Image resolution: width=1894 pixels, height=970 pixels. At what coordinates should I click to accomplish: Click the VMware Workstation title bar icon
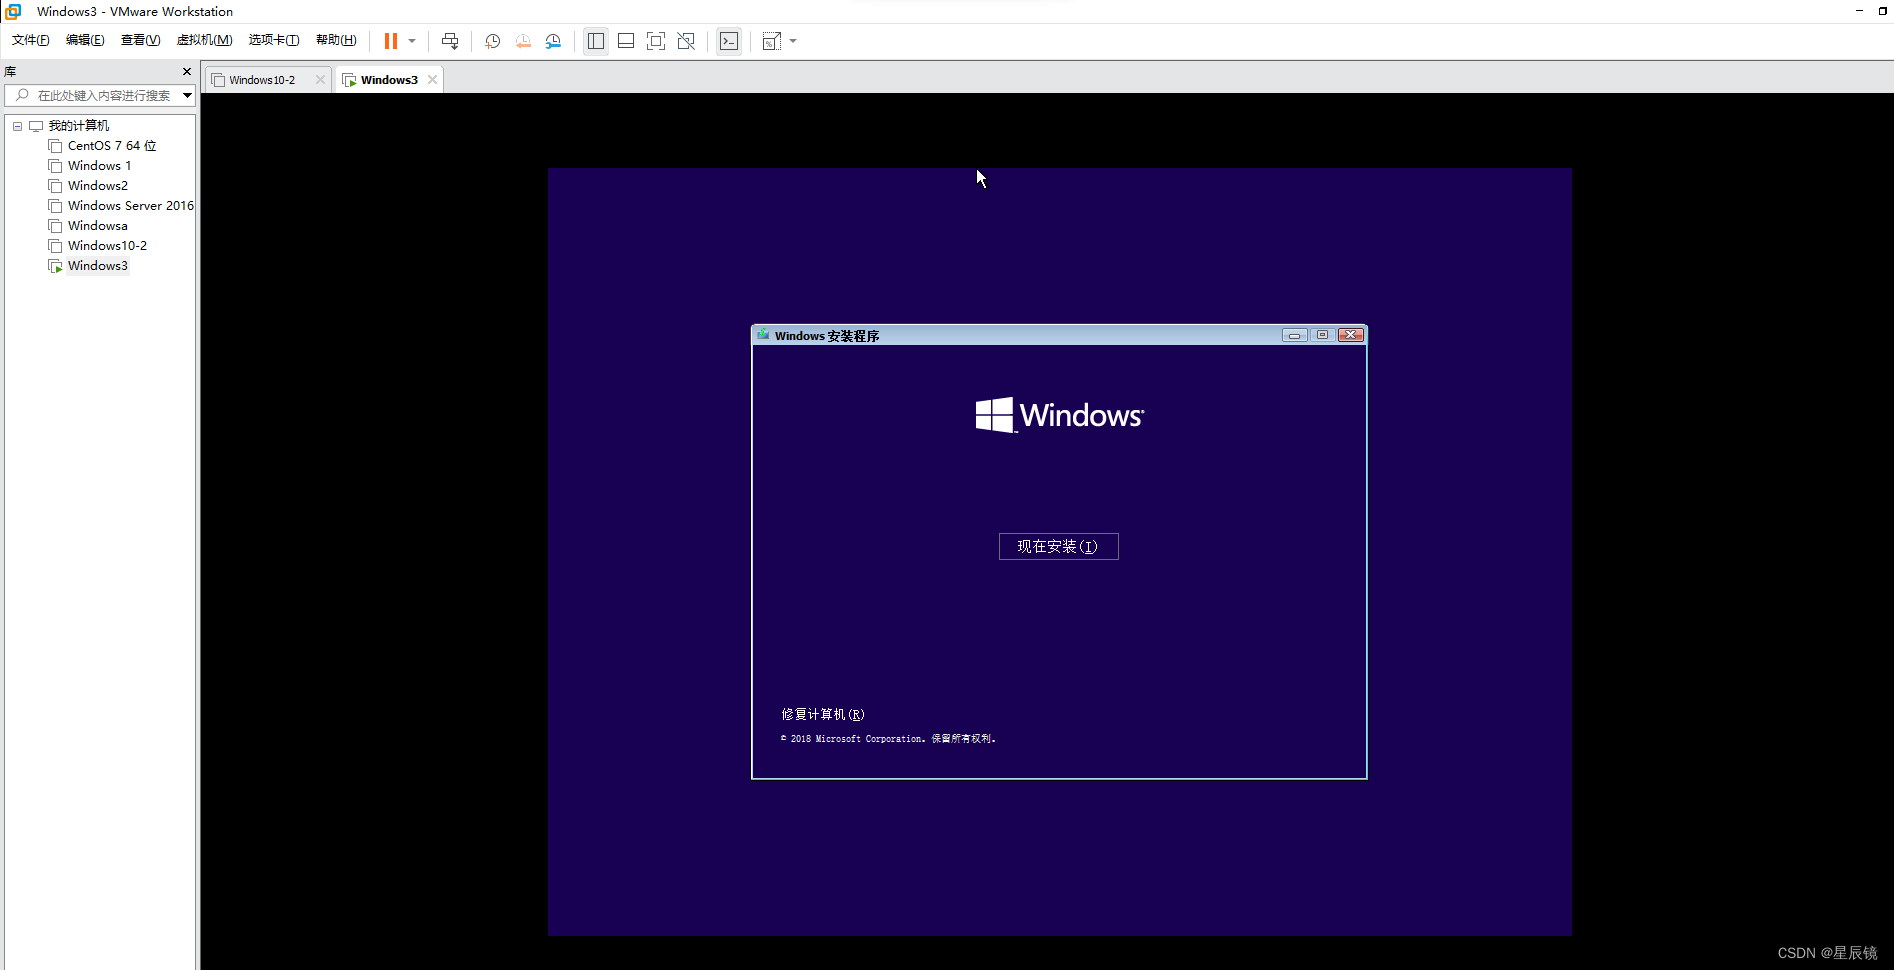[13, 11]
